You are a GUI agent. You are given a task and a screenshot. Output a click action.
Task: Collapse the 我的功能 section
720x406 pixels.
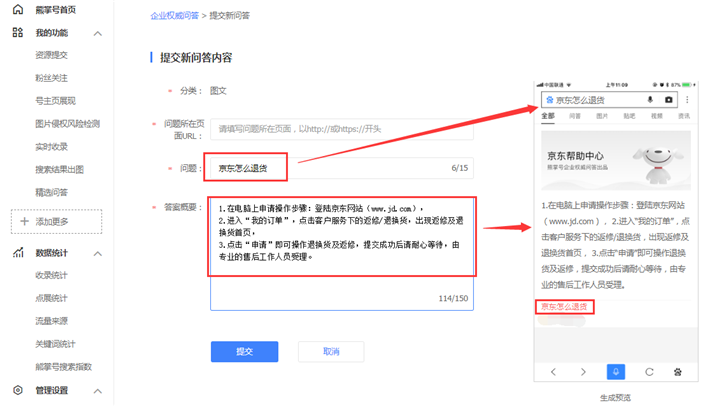98,33
